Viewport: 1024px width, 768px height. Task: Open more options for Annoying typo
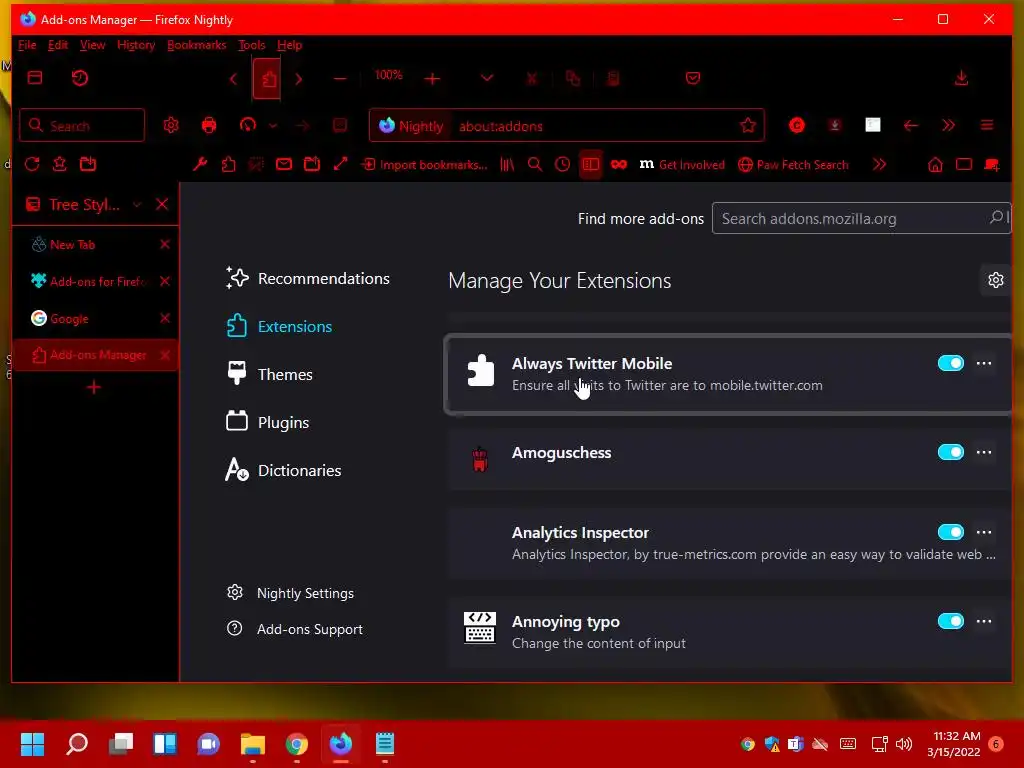pos(984,621)
